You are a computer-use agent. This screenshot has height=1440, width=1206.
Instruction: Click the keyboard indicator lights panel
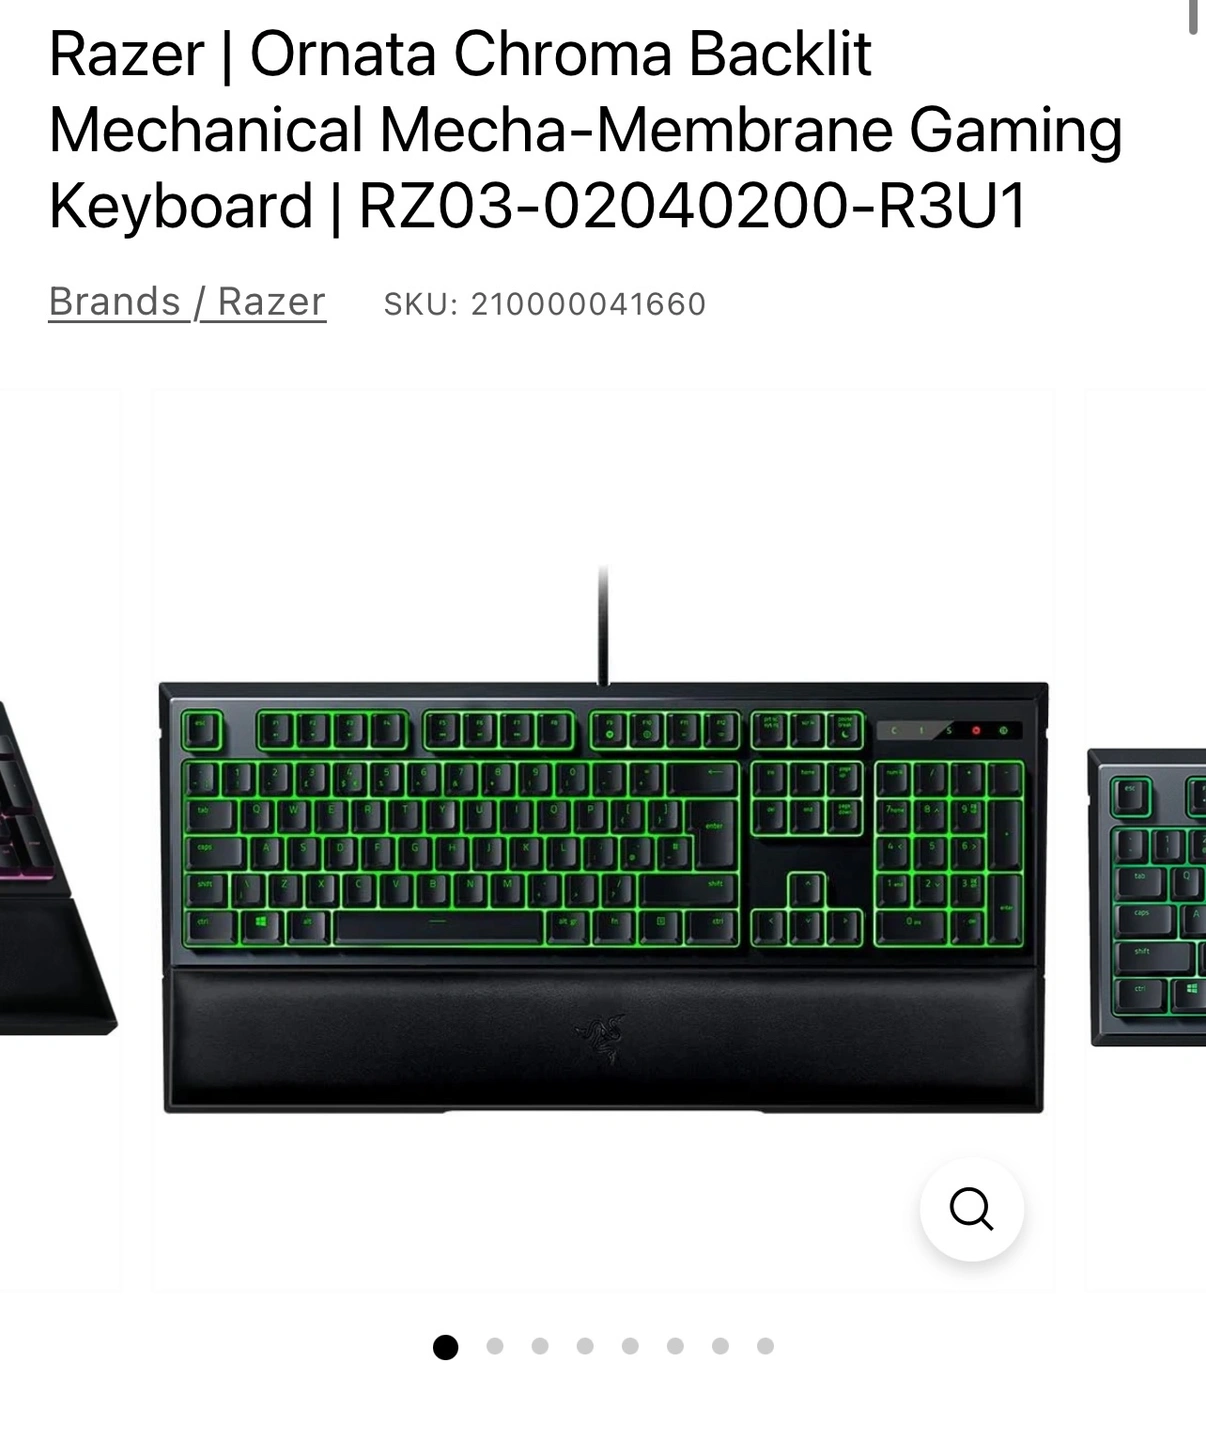(x=949, y=731)
